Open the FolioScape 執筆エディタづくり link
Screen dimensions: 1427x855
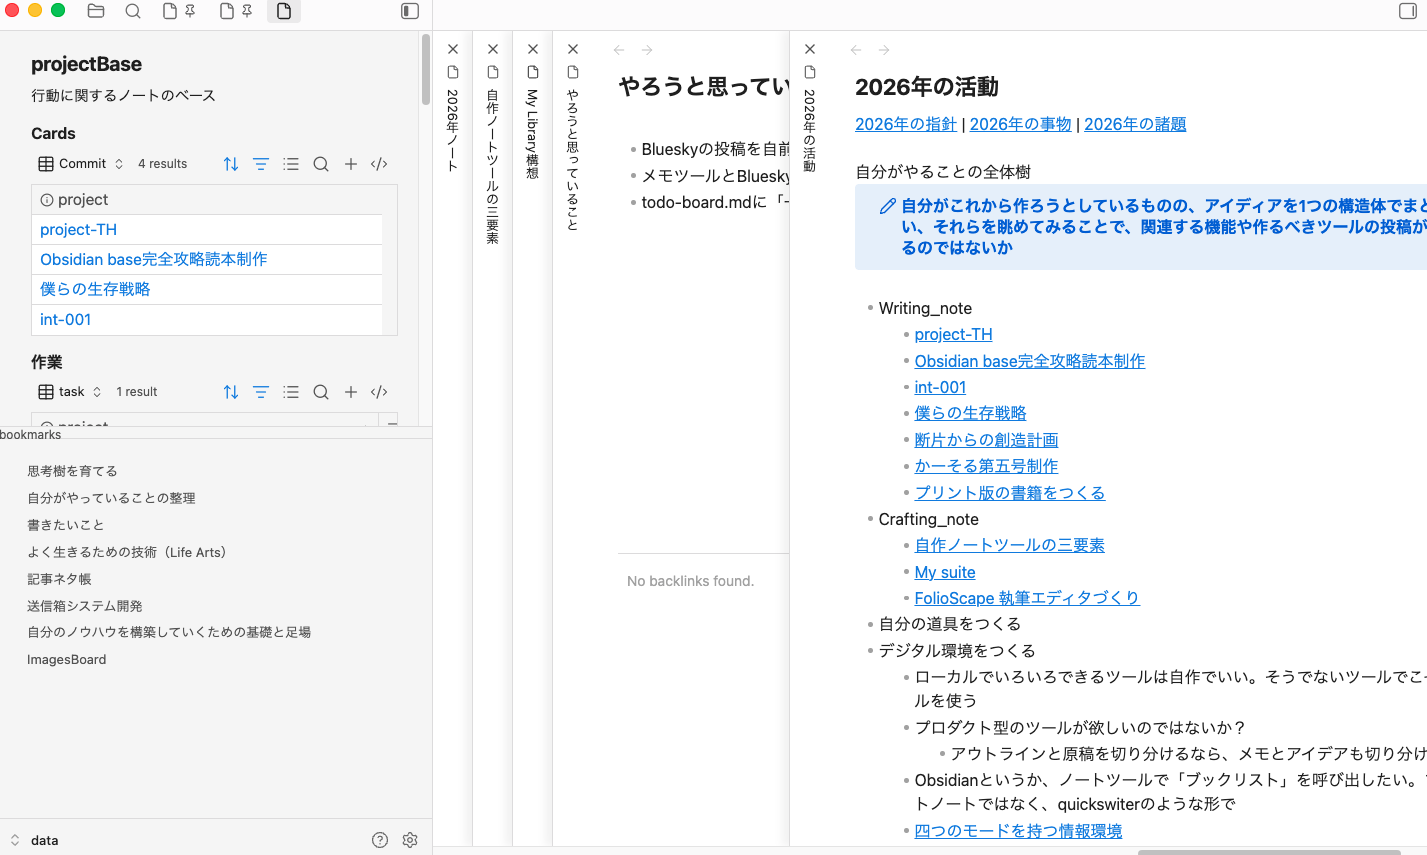coord(1027,598)
